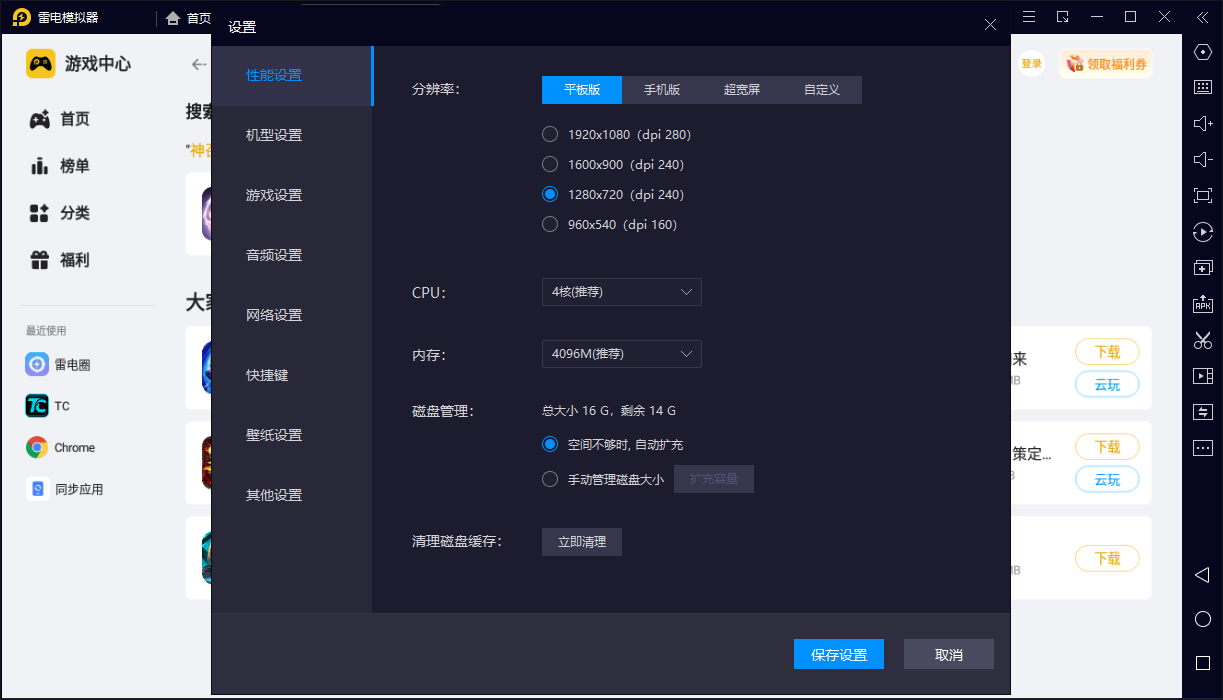Open operation recorder play icon
1223x700 pixels.
(1203, 232)
